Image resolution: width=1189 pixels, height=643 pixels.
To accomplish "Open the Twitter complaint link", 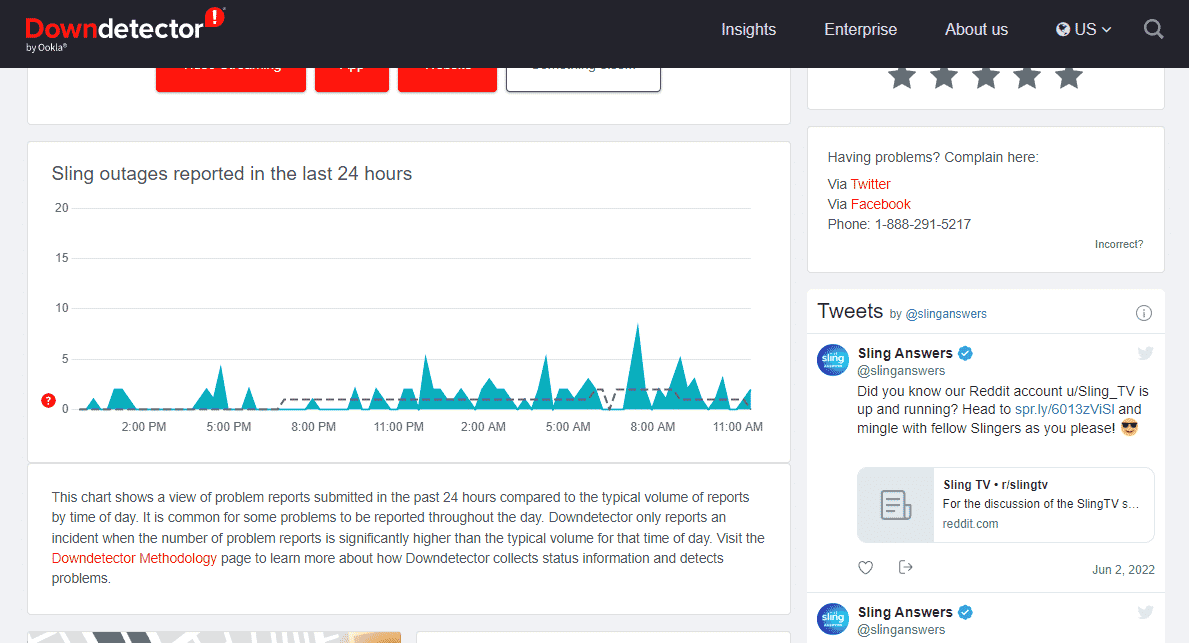I will click(x=871, y=184).
